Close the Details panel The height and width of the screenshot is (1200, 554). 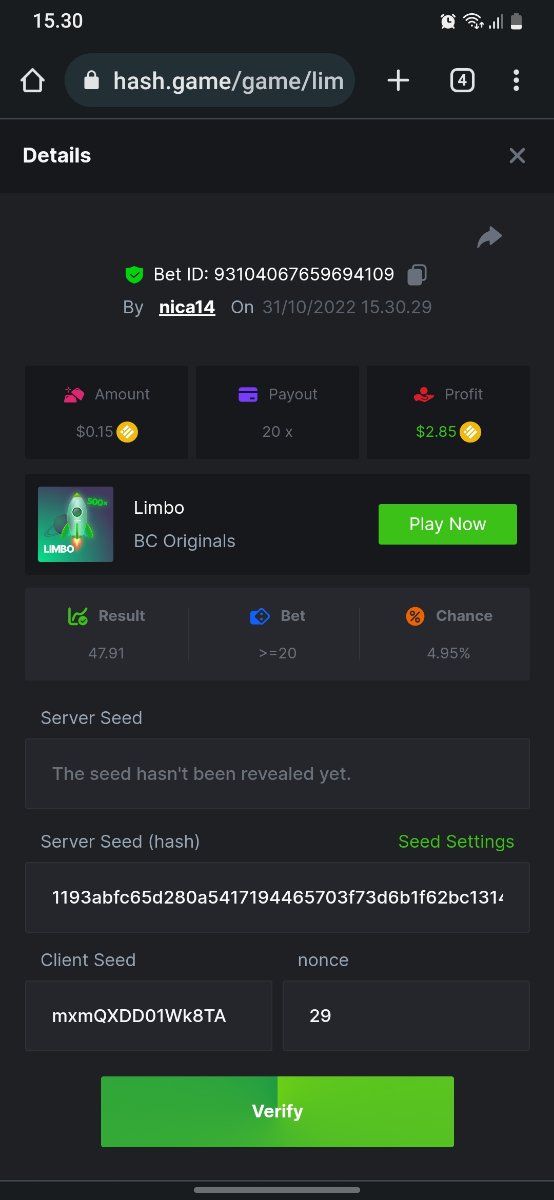517,155
